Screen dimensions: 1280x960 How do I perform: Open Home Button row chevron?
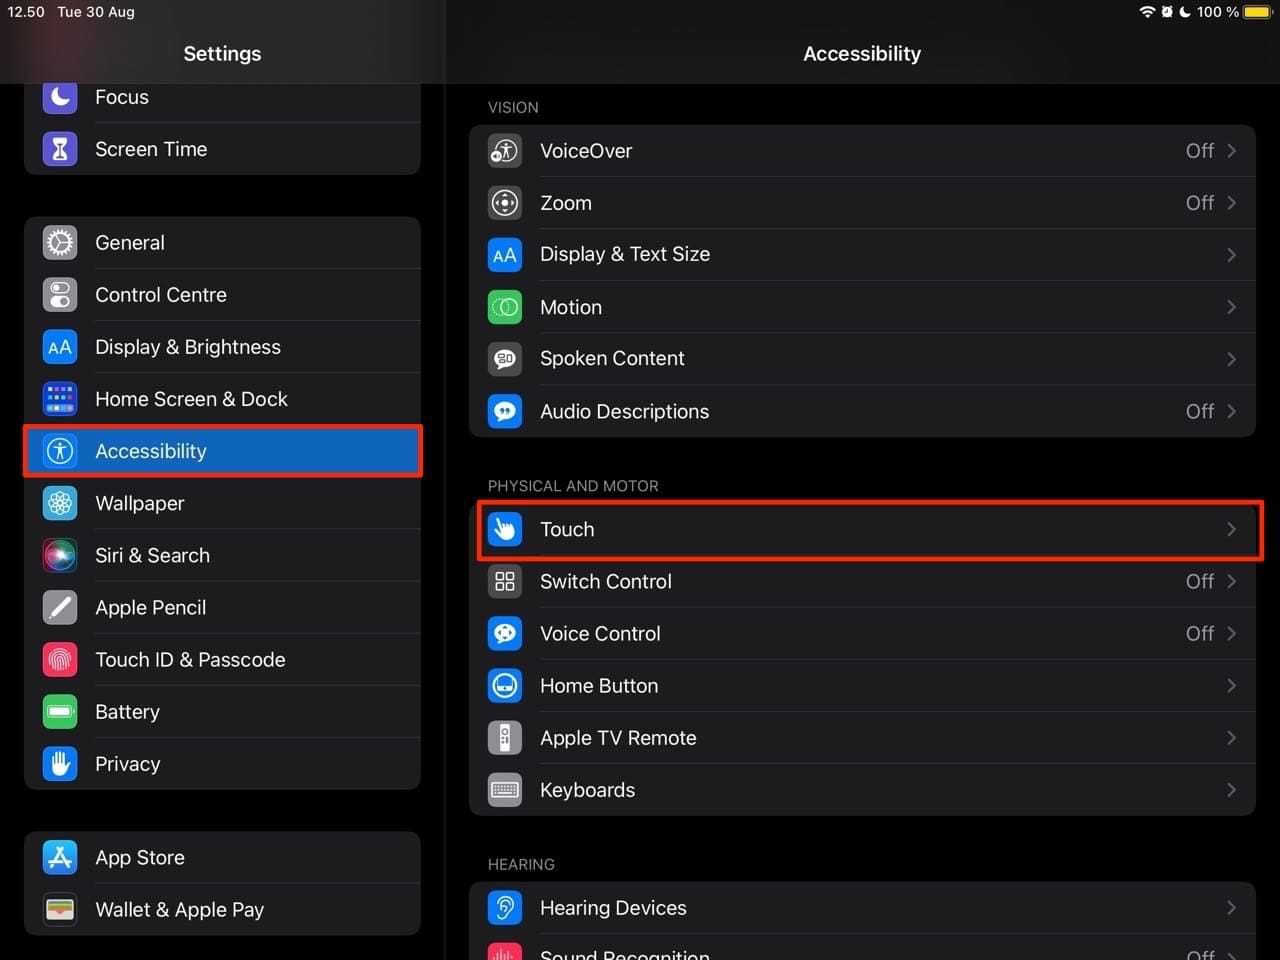tap(1232, 685)
